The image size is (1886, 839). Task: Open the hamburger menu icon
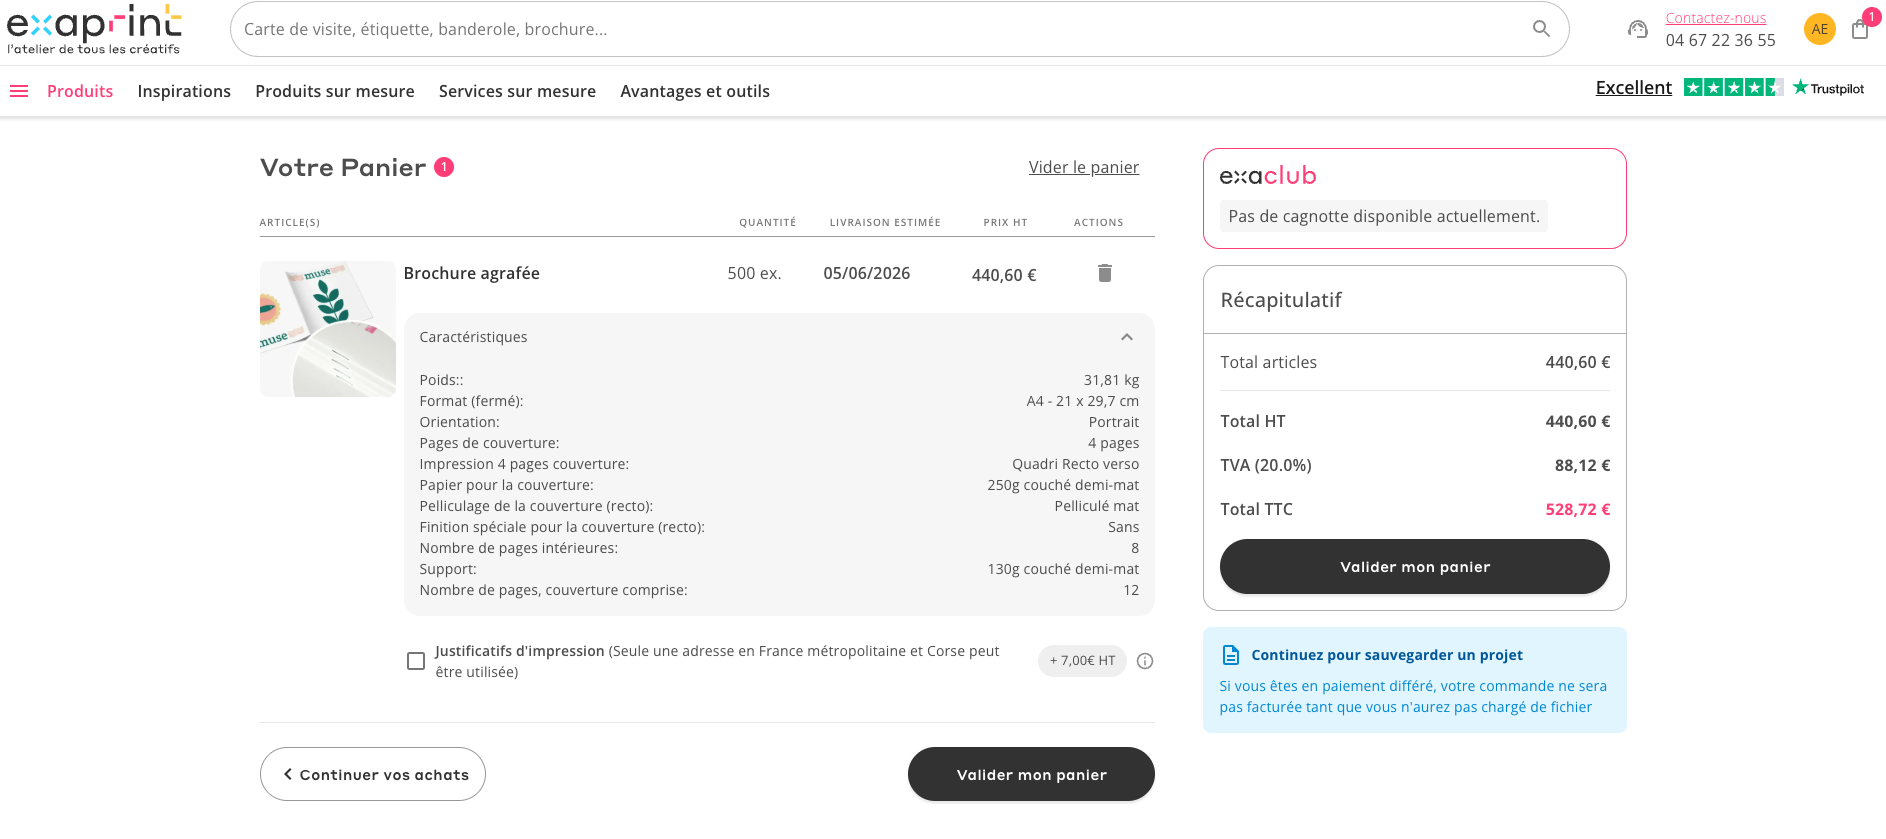[x=19, y=91]
